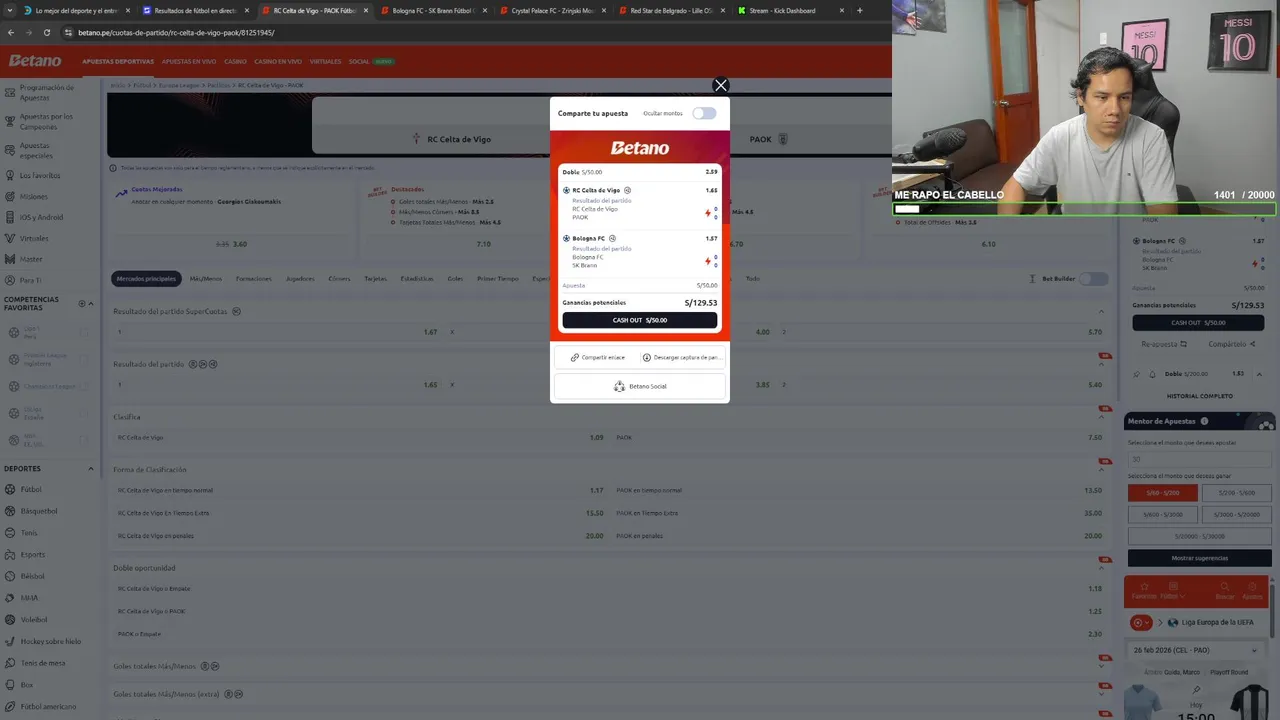Click Programación de Apuestas icon in sidebar
1280x720 pixels.
coord(9,92)
